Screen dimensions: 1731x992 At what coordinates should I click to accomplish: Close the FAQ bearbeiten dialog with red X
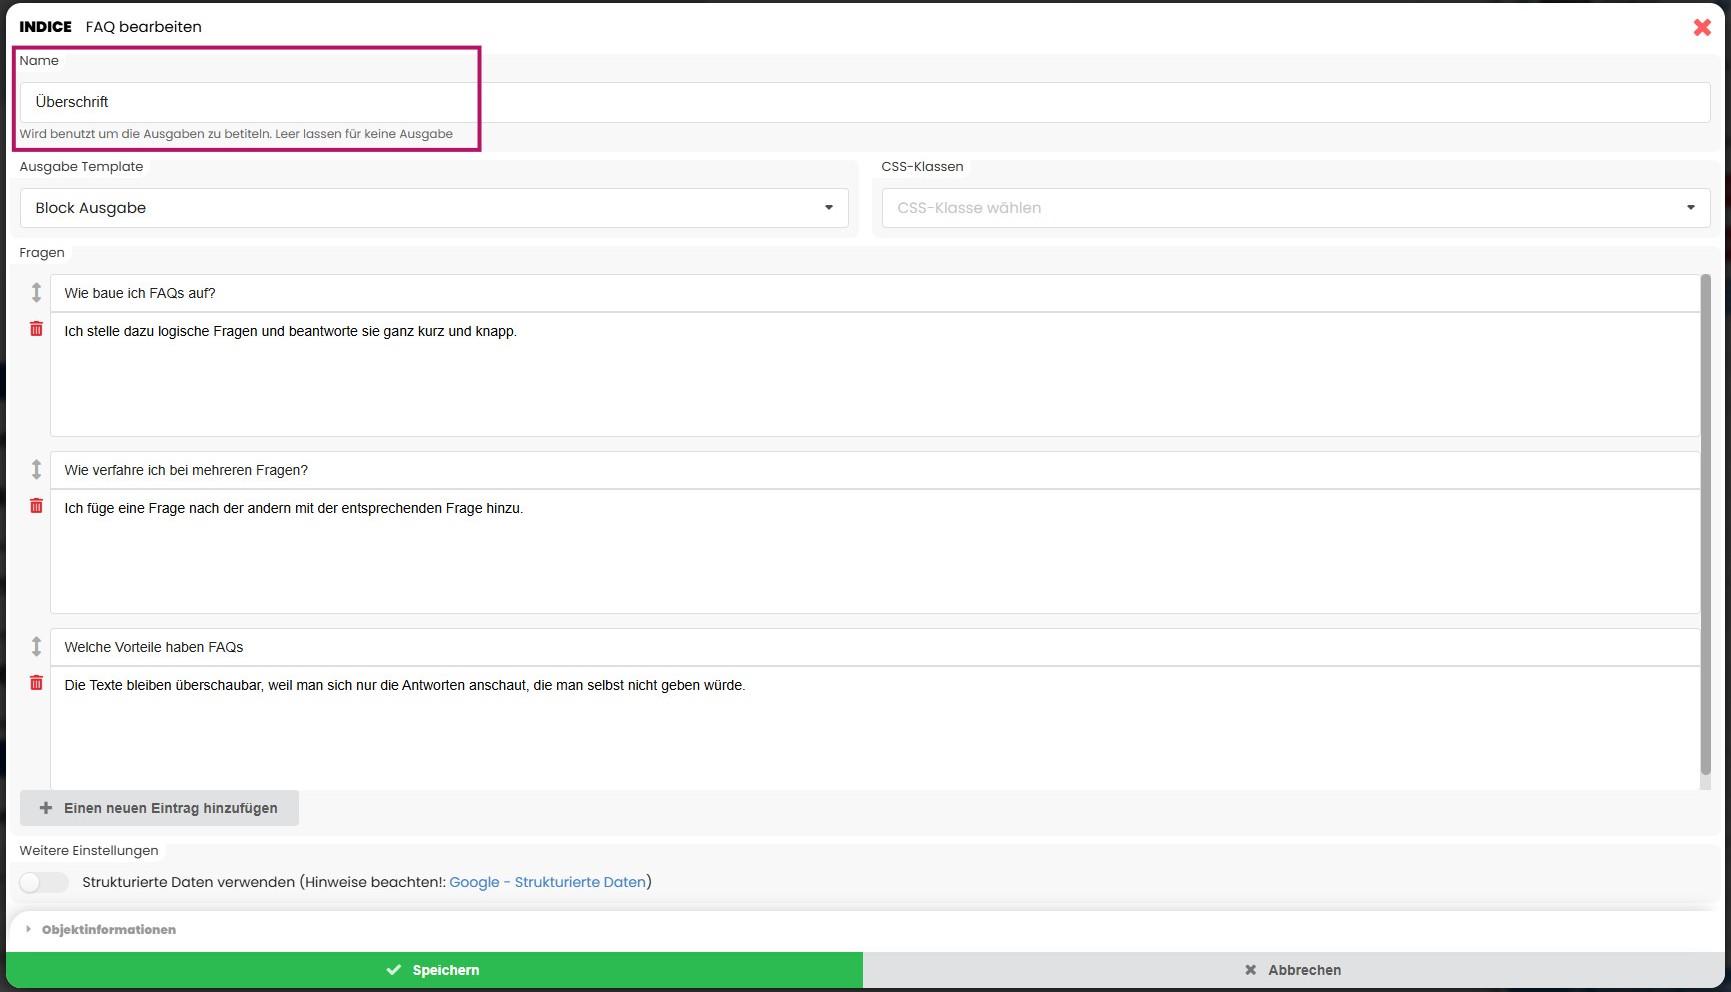1701,27
